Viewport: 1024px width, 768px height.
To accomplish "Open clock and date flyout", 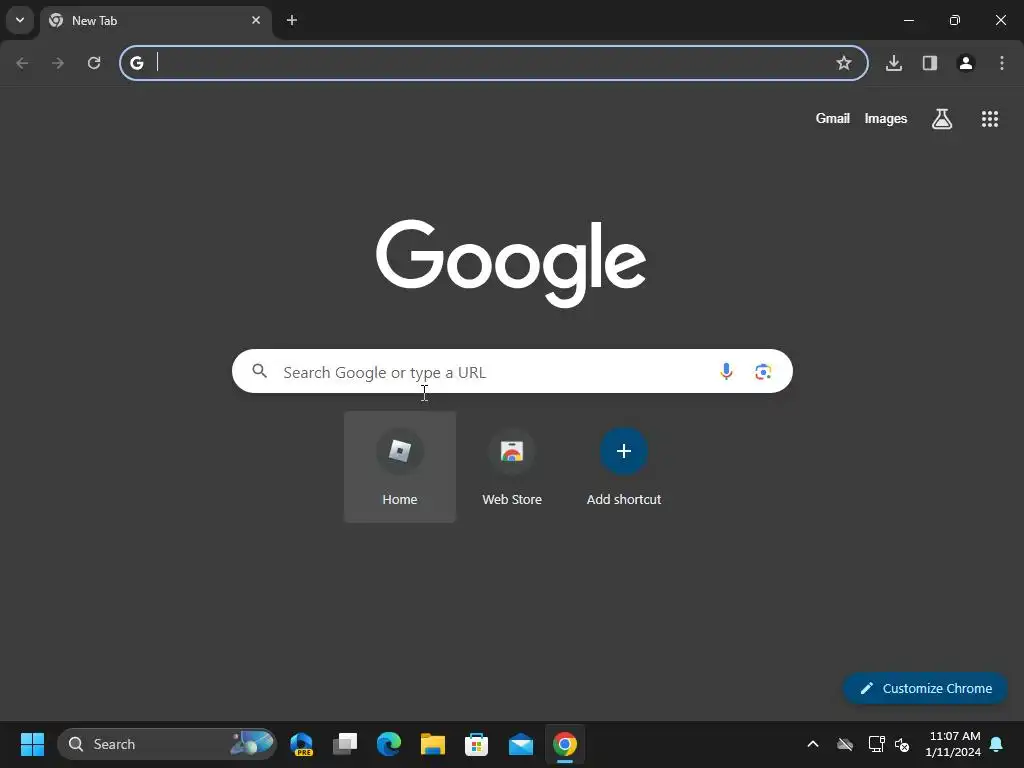I will (x=953, y=744).
